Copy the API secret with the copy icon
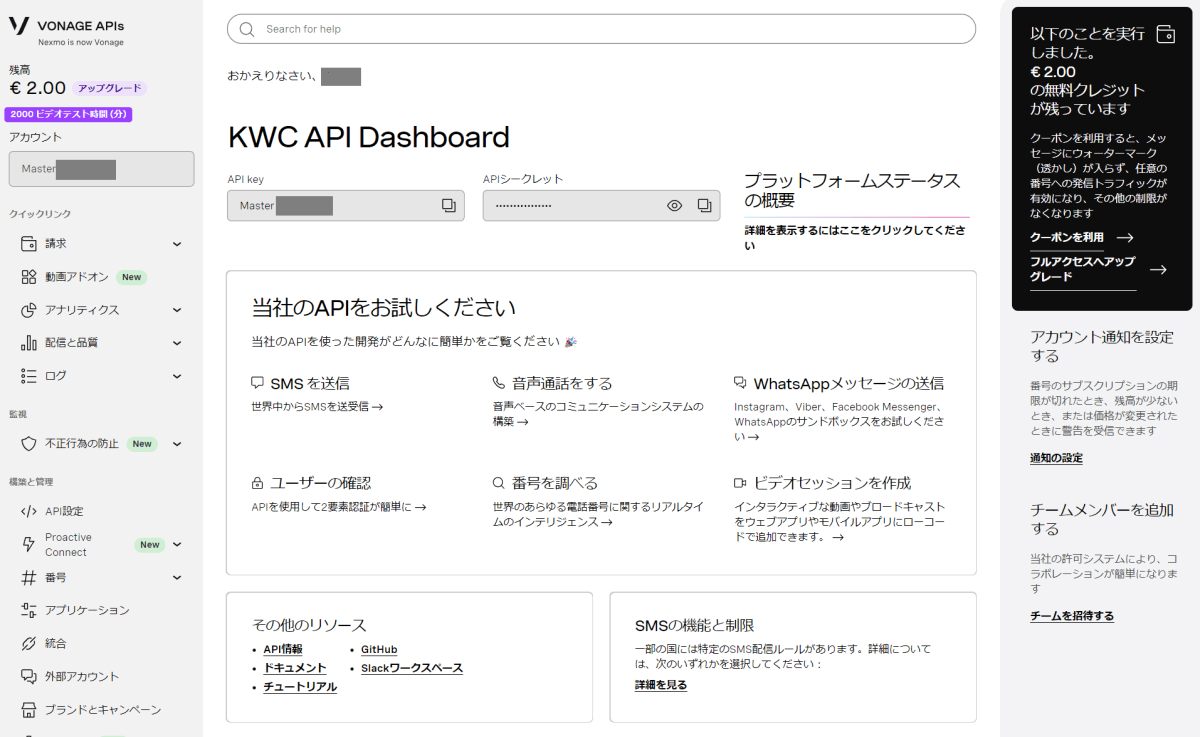This screenshot has width=1200, height=737. [704, 205]
